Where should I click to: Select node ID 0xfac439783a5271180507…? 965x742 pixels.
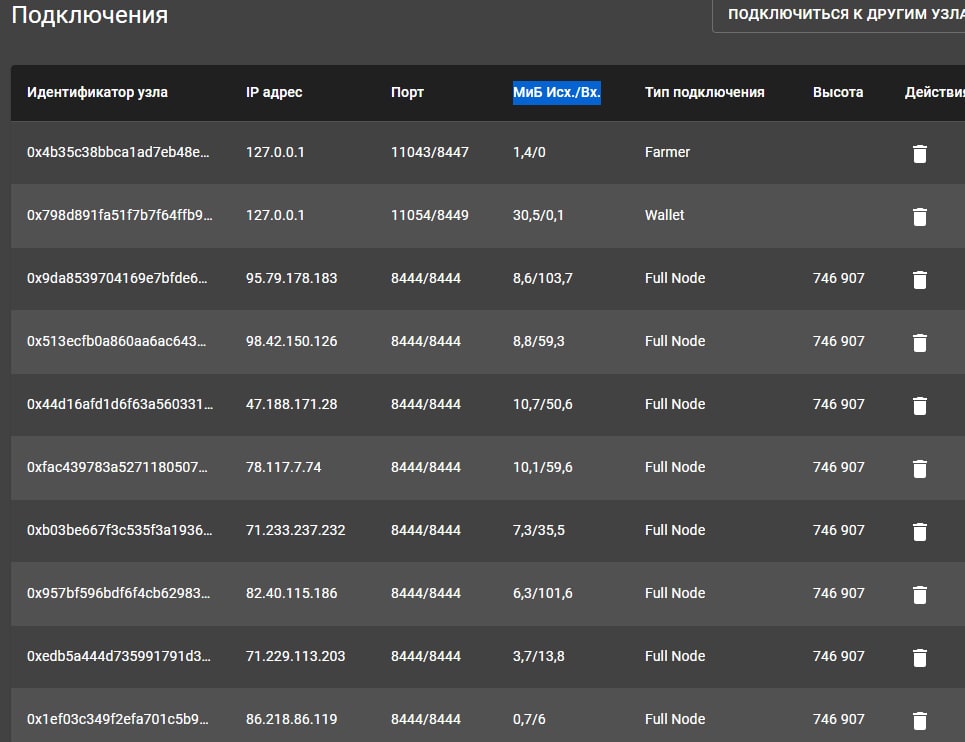[117, 467]
